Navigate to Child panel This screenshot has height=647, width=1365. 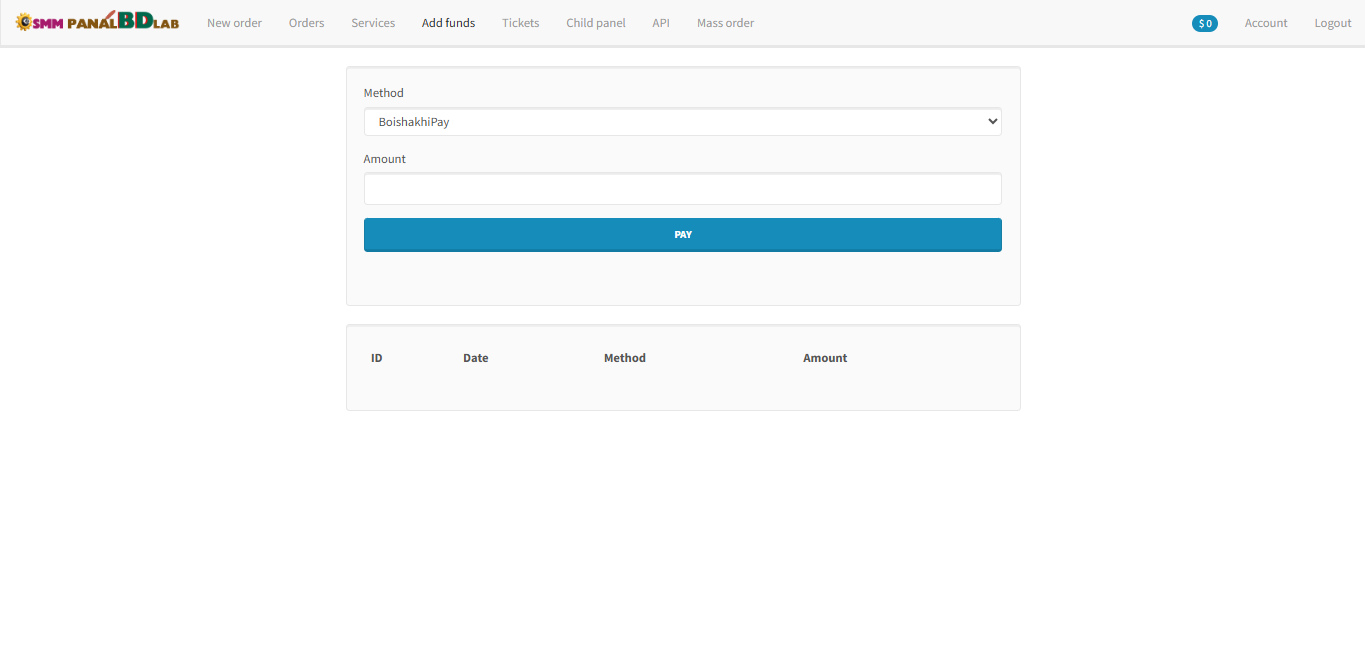click(595, 23)
